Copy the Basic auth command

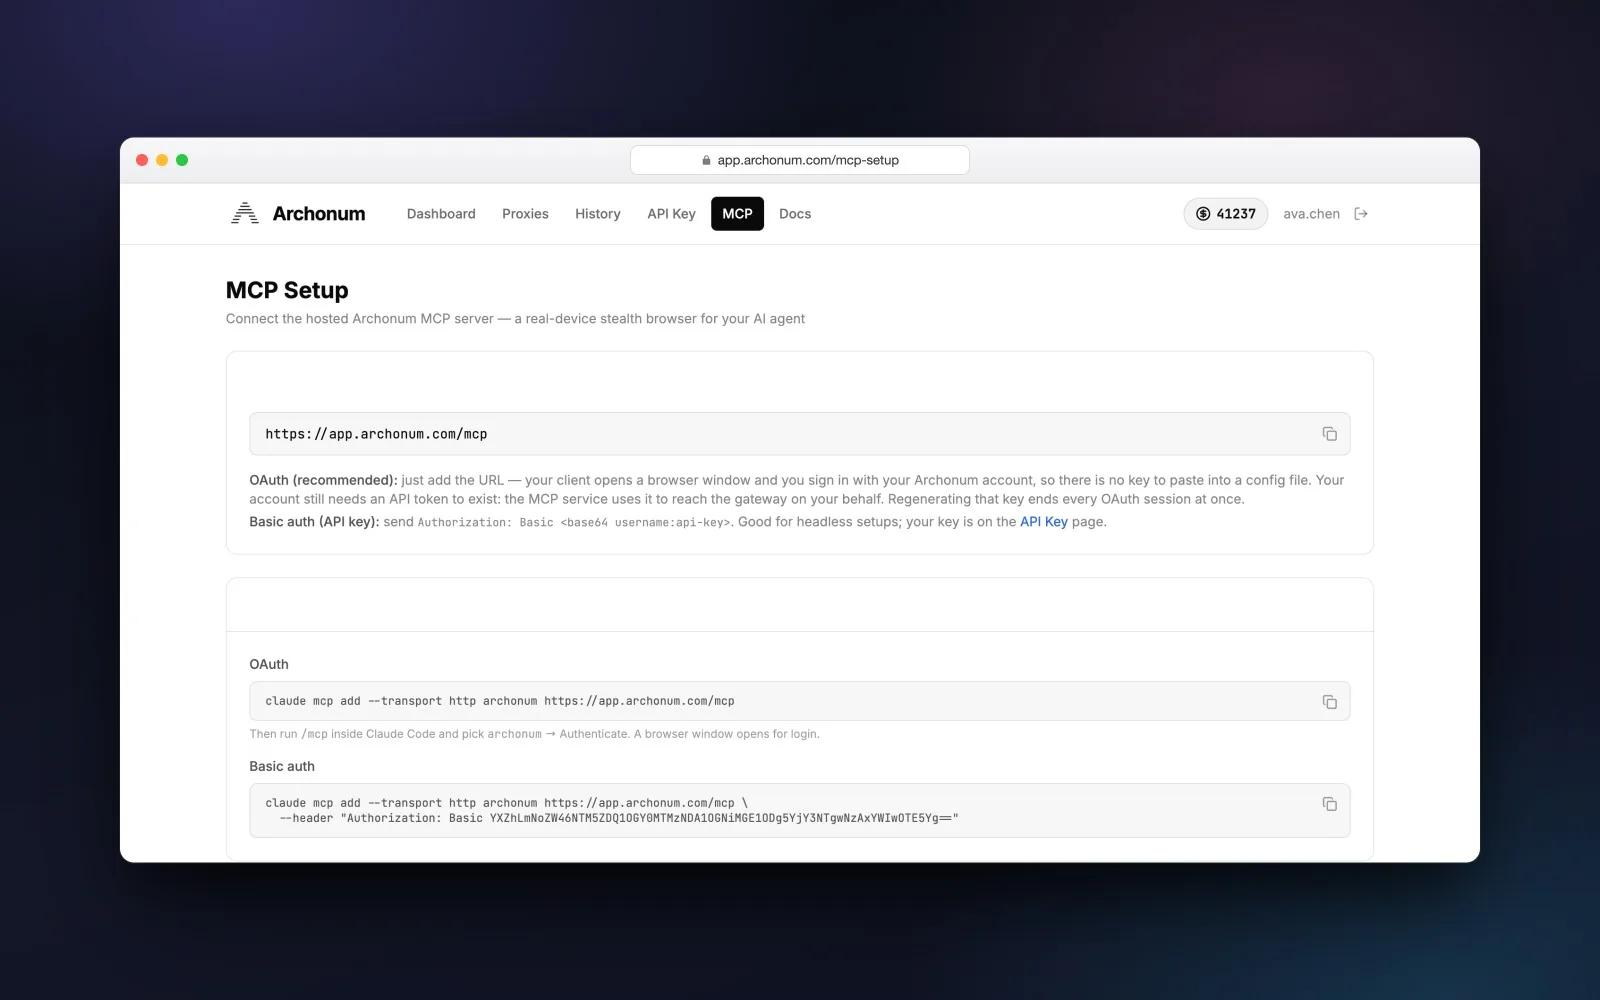[1329, 804]
